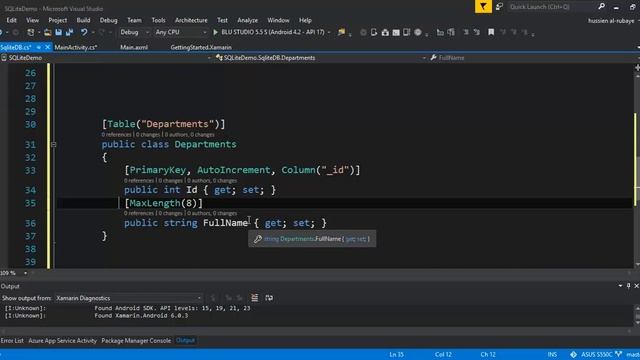Screen dimensions: 640x360
Task: Open the Project menu
Action: tap(58, 20)
